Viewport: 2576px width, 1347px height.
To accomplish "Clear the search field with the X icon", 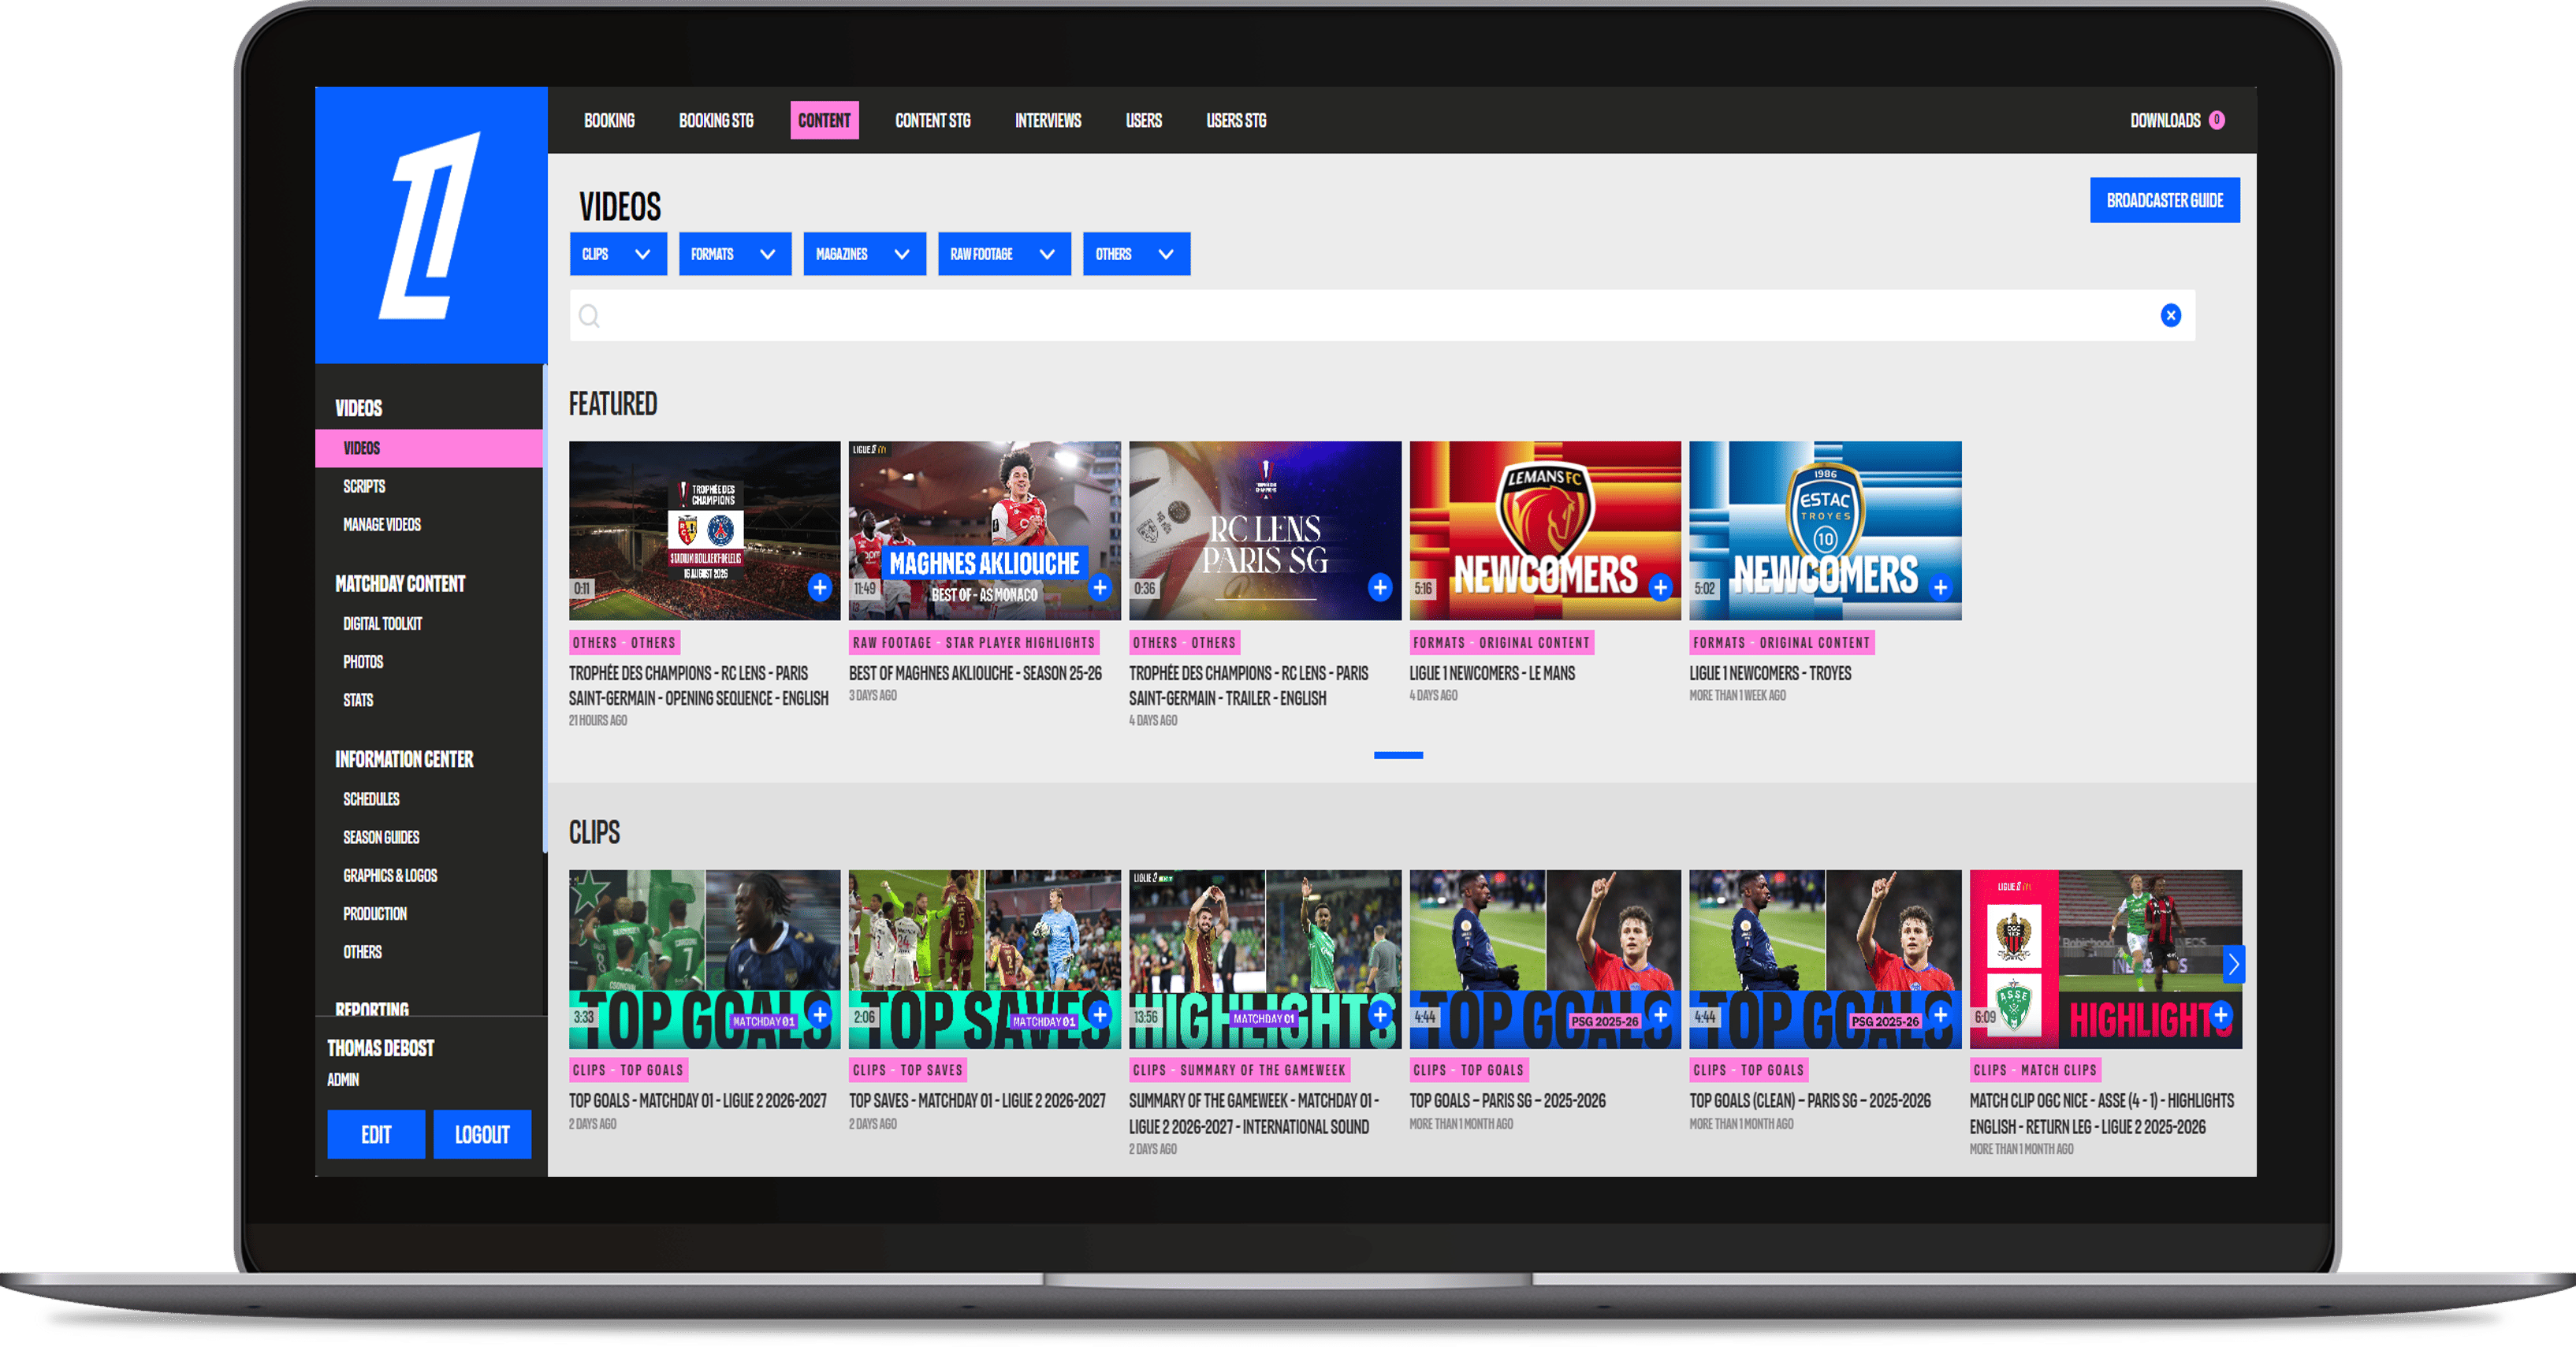I will pos(2170,315).
